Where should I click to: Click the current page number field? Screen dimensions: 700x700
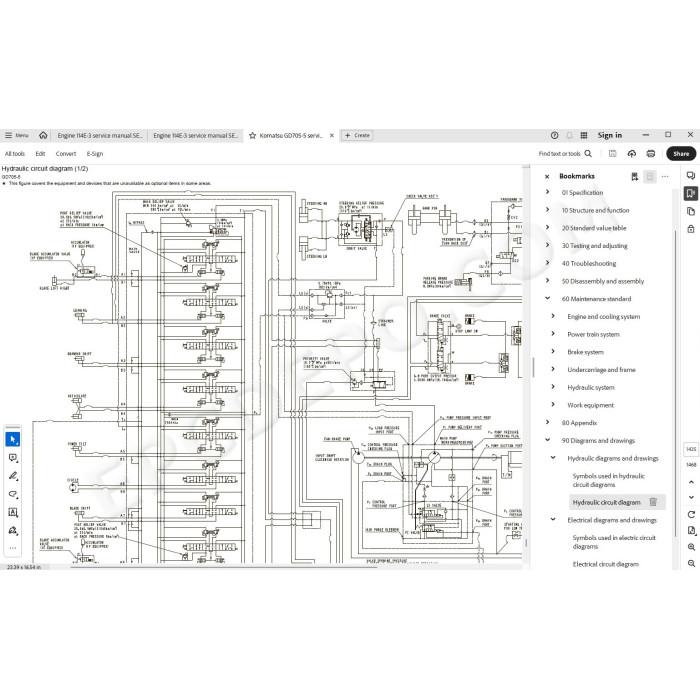tap(691, 449)
